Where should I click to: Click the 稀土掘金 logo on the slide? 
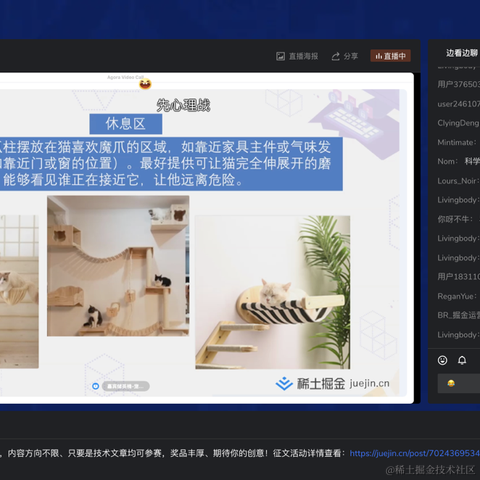point(310,384)
